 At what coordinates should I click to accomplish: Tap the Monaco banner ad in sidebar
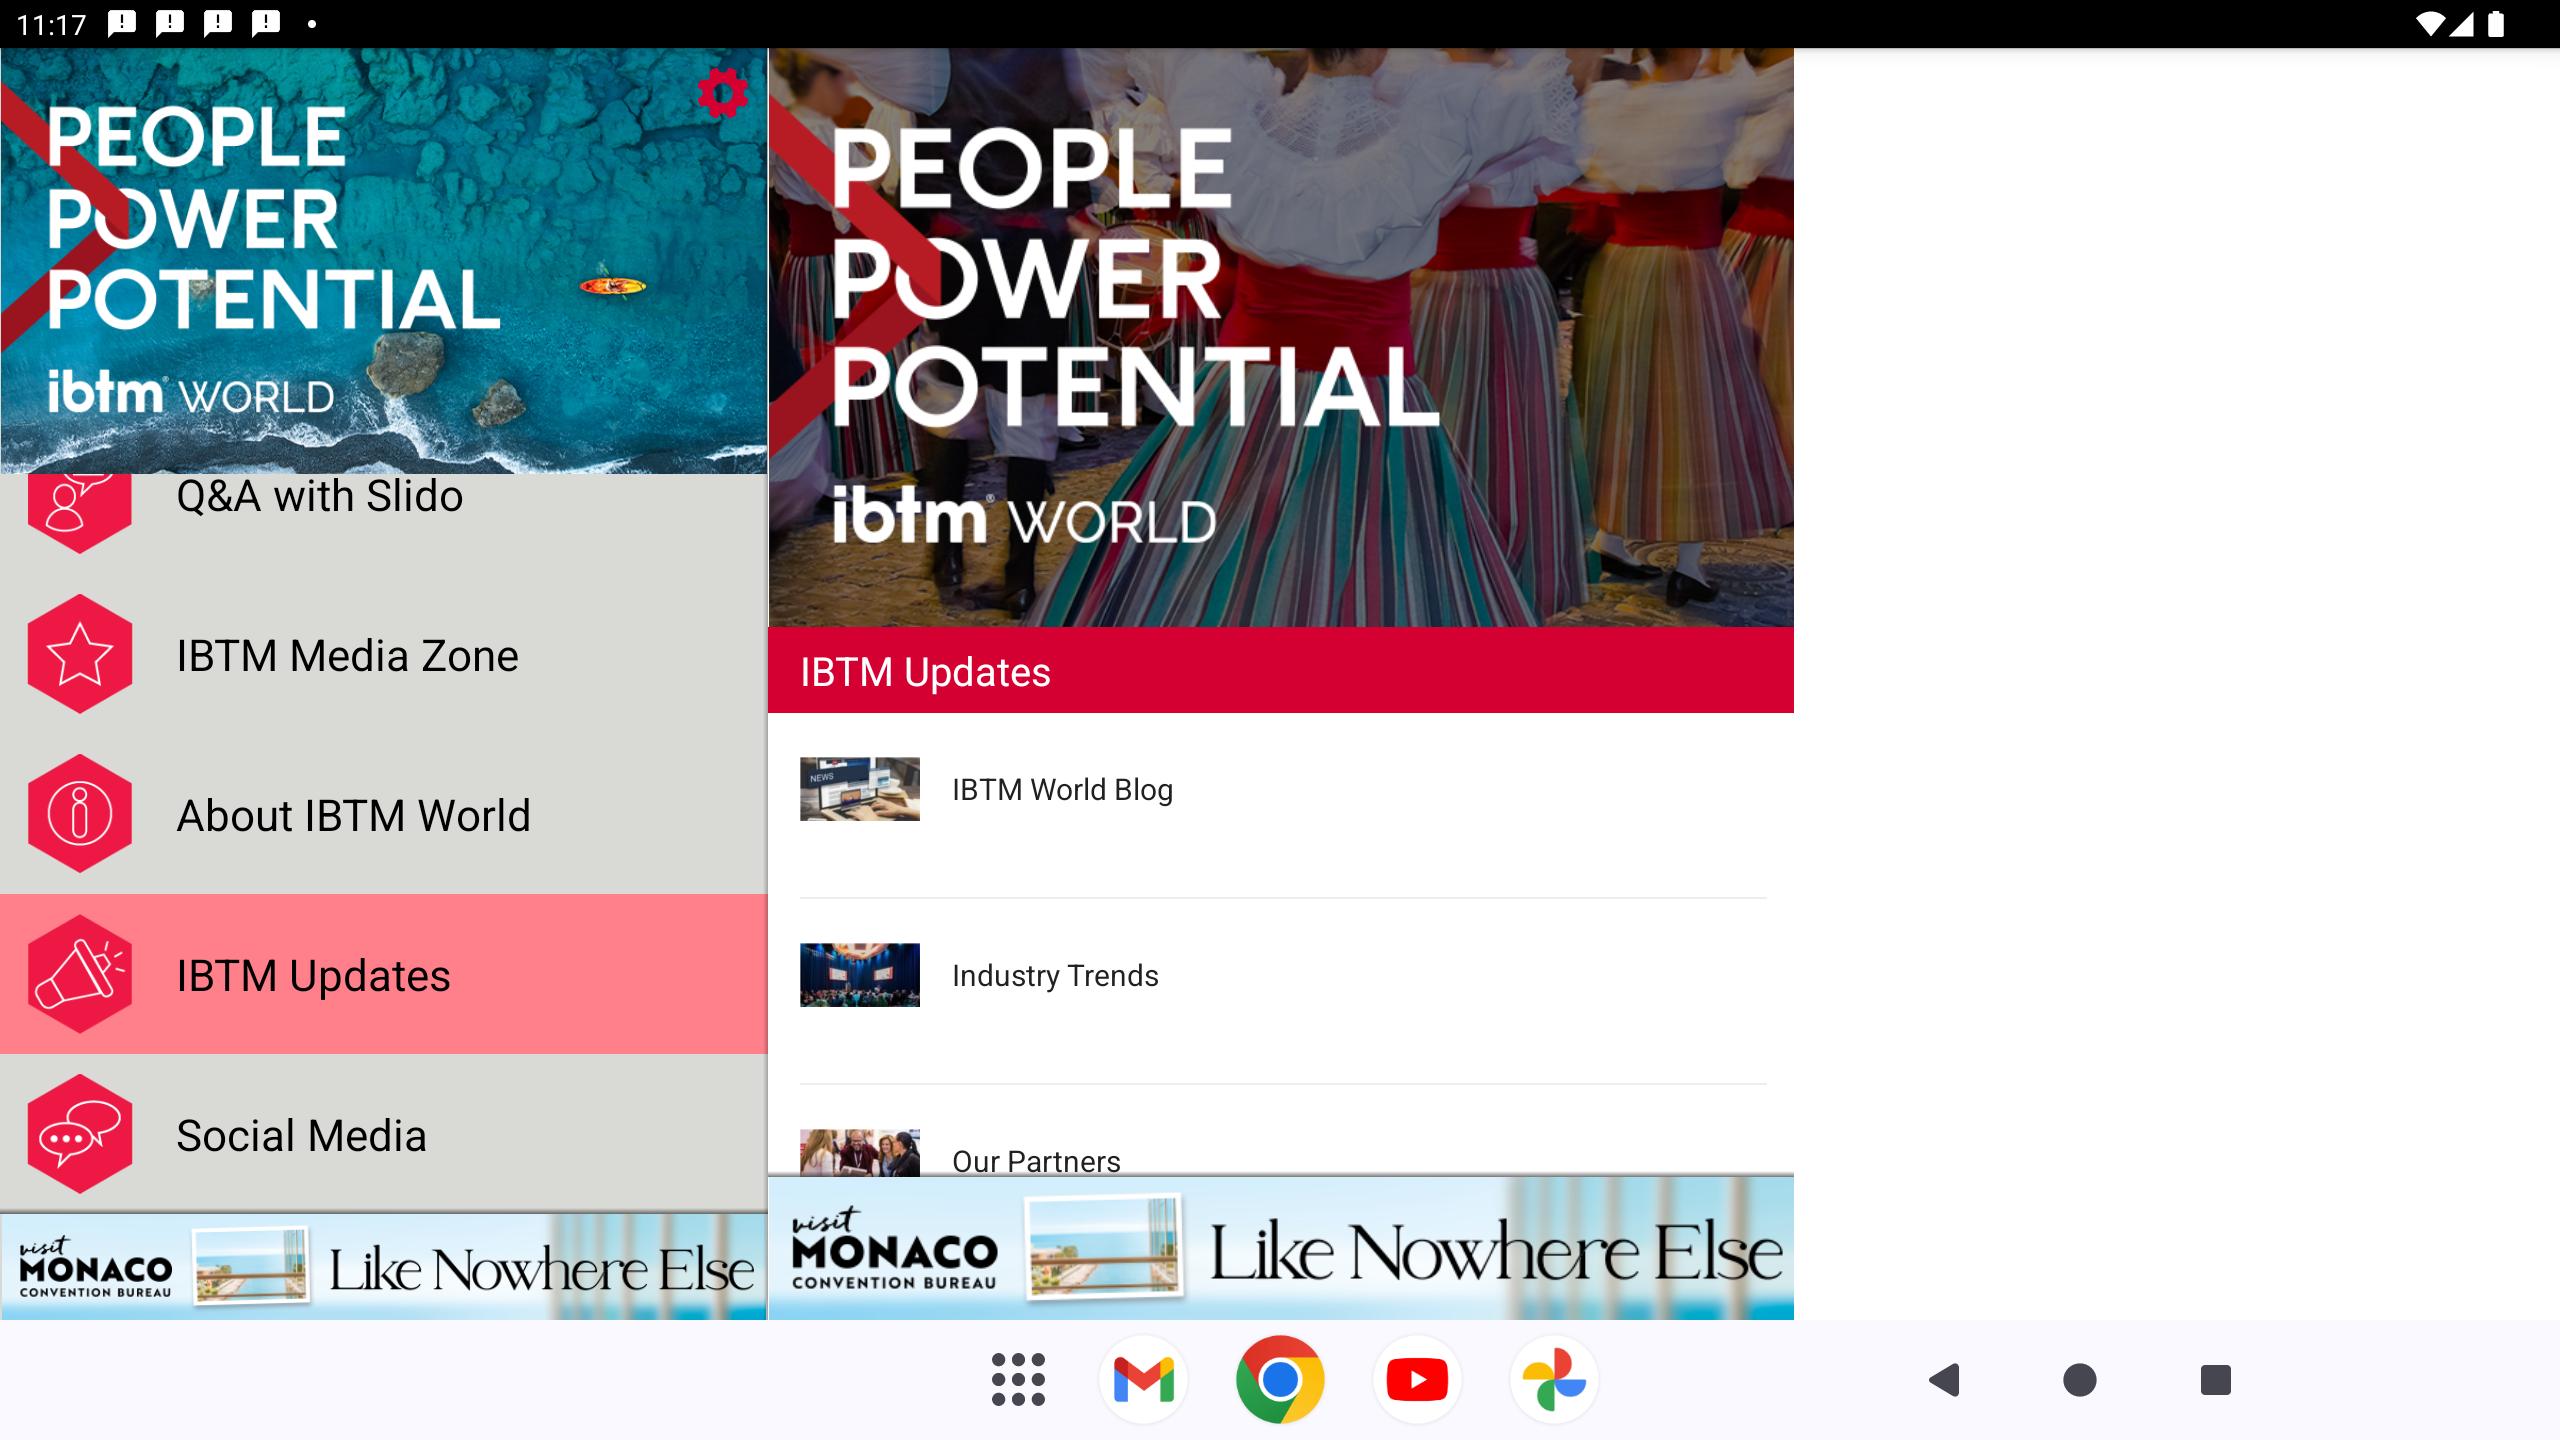(384, 1267)
